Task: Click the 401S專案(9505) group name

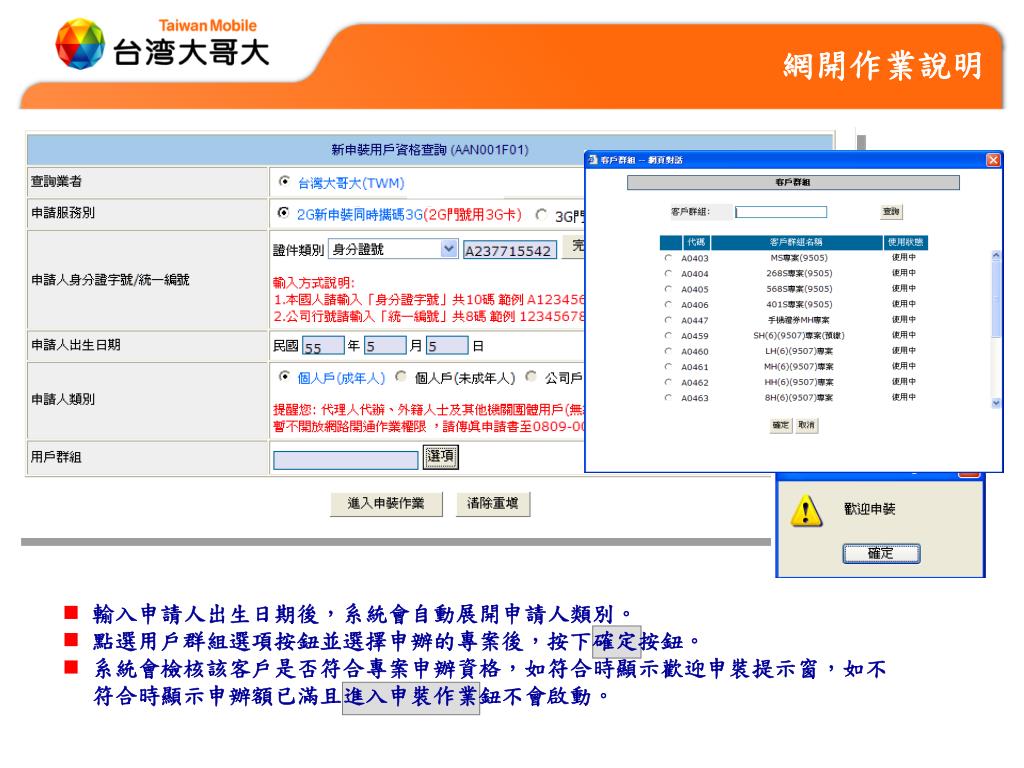Action: (799, 304)
